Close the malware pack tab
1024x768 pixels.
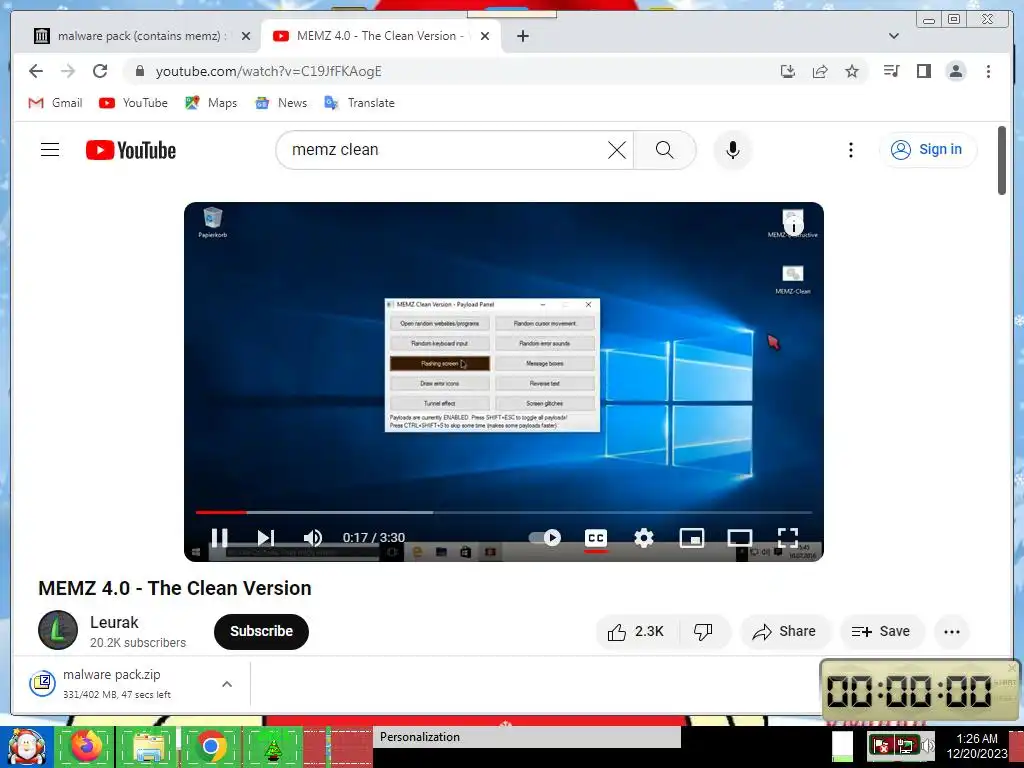click(x=246, y=36)
